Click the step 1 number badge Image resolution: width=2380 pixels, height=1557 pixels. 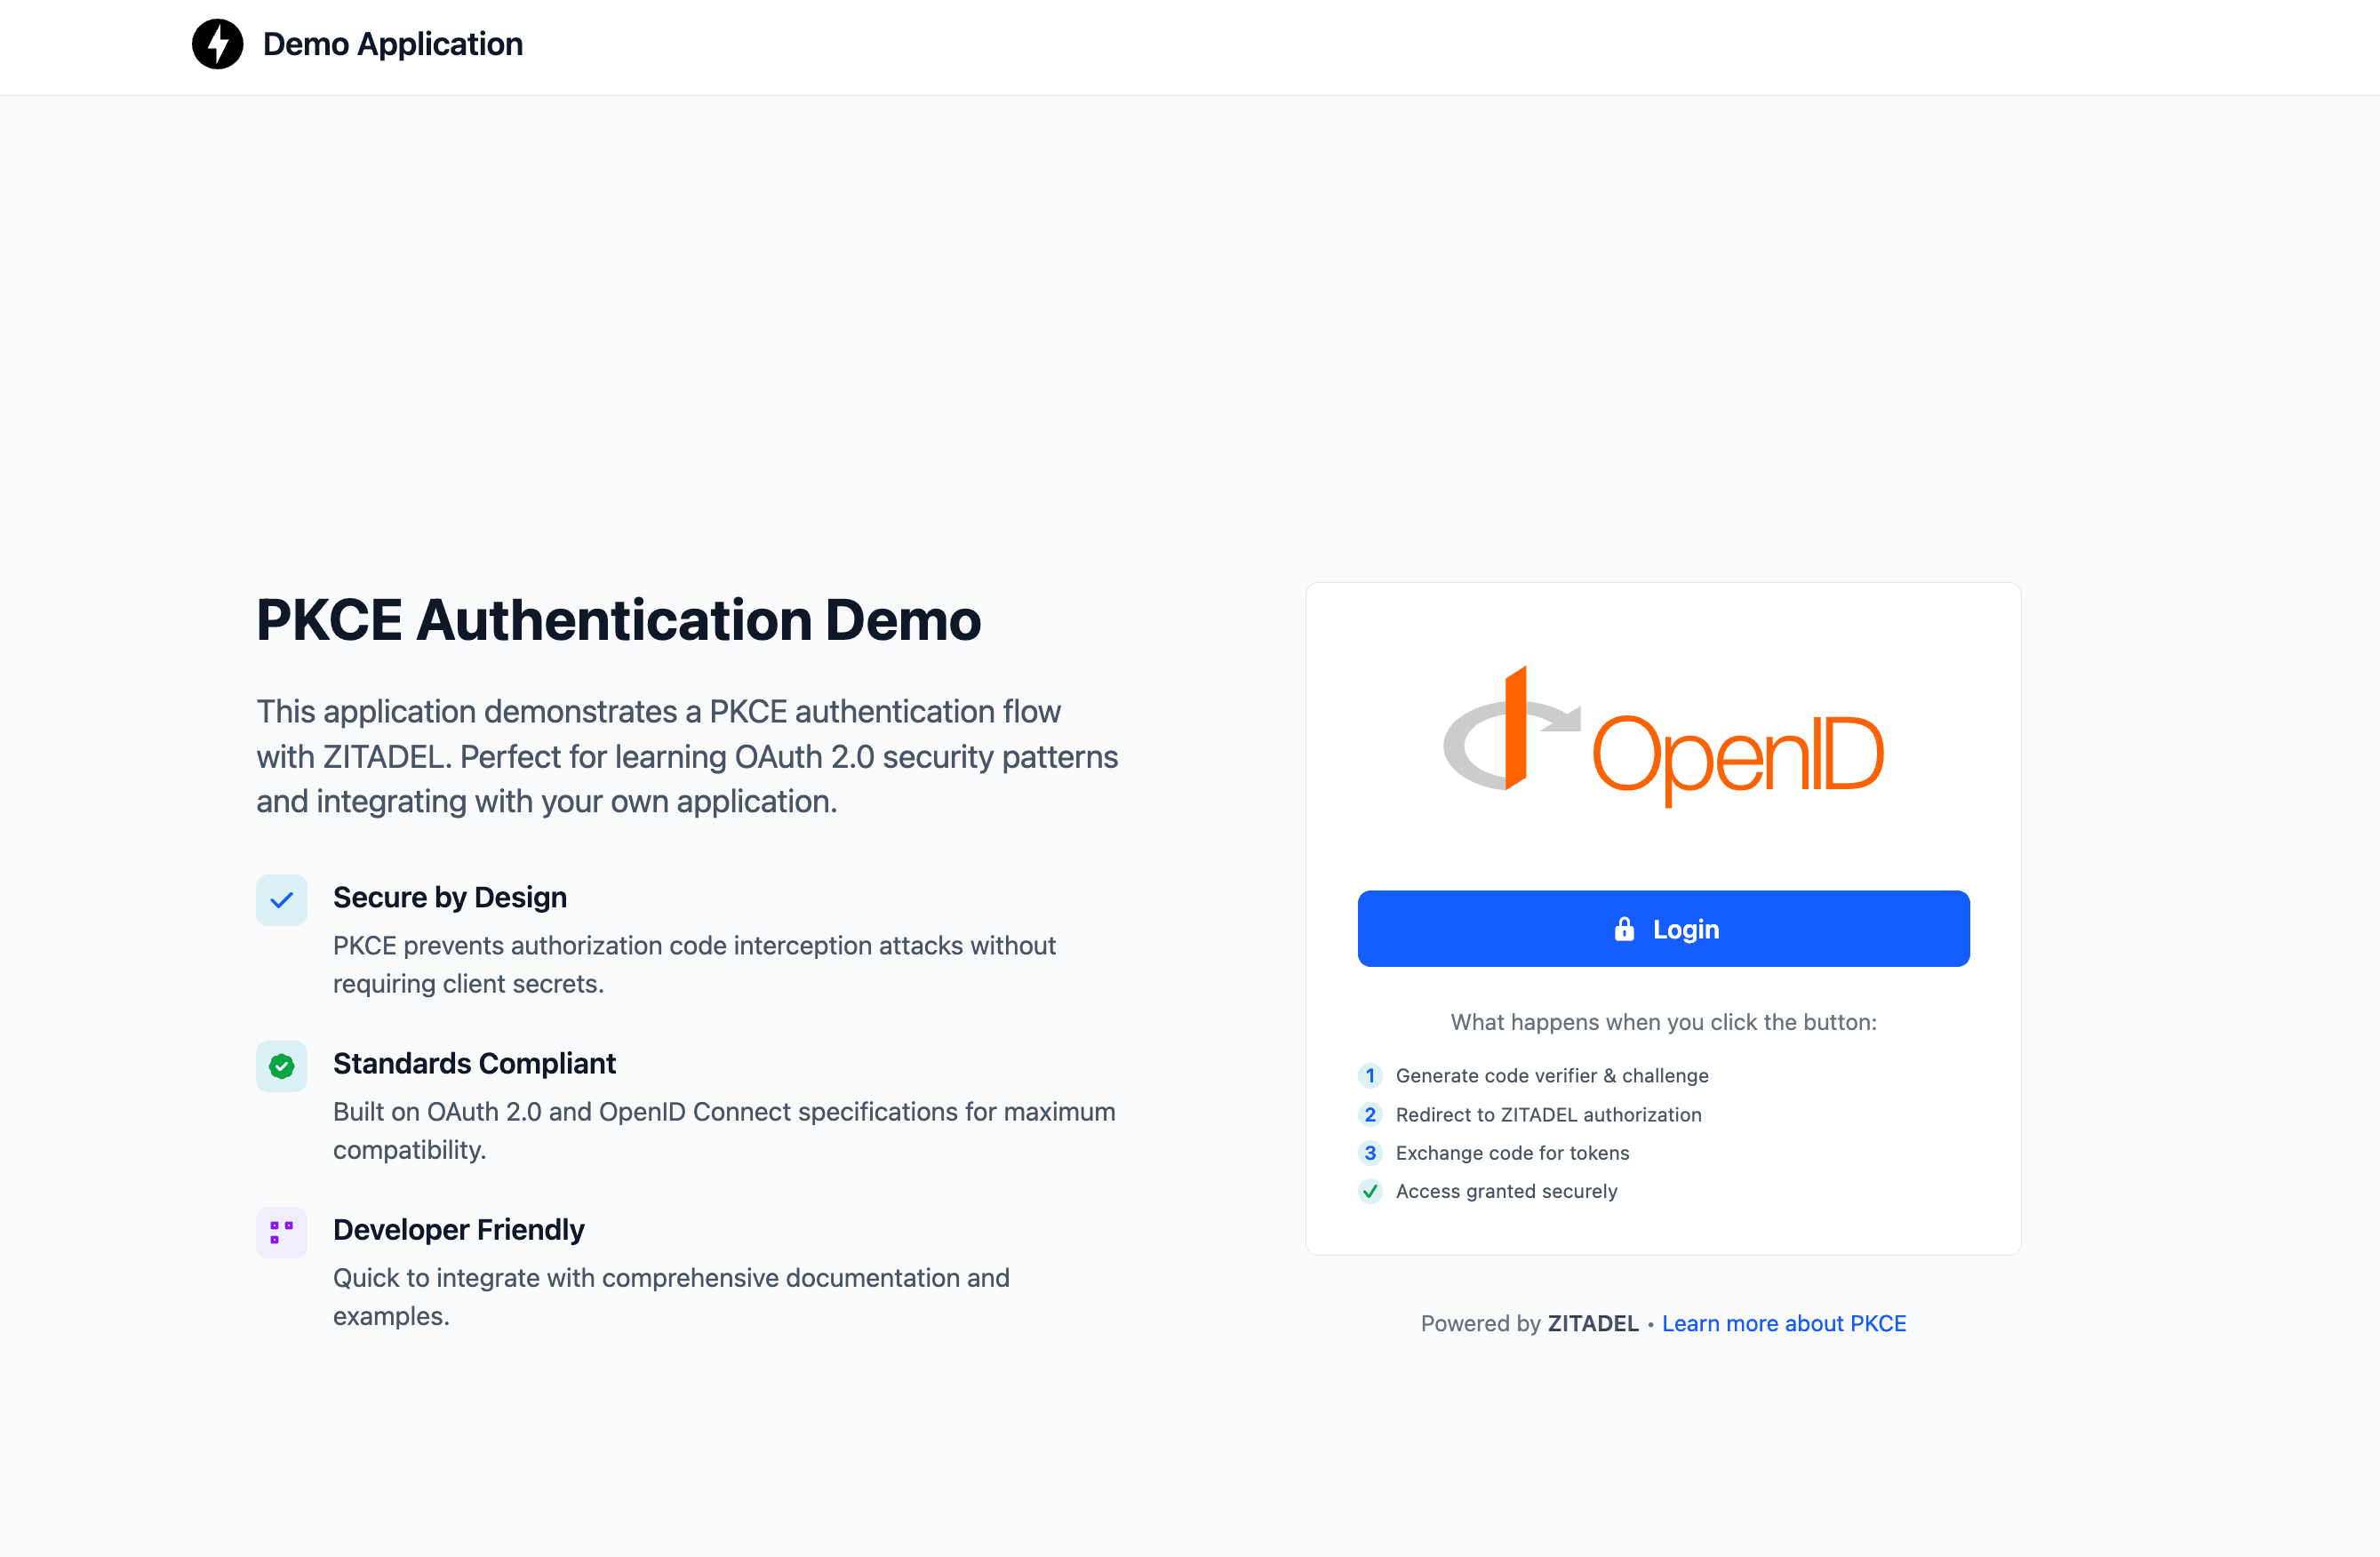pyautogui.click(x=1370, y=1076)
